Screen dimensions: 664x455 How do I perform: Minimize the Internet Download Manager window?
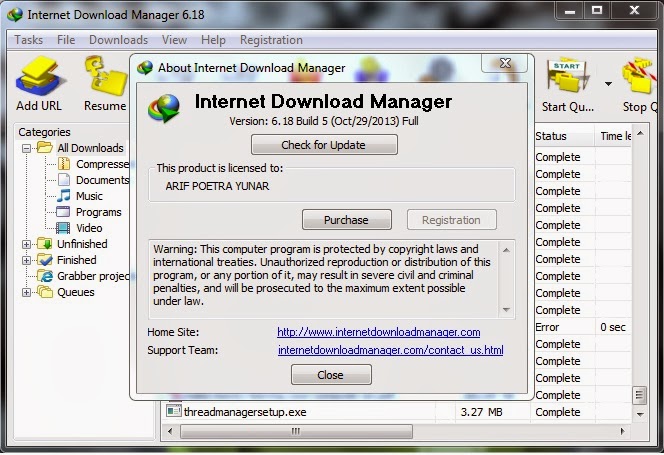pyautogui.click(x=570, y=10)
